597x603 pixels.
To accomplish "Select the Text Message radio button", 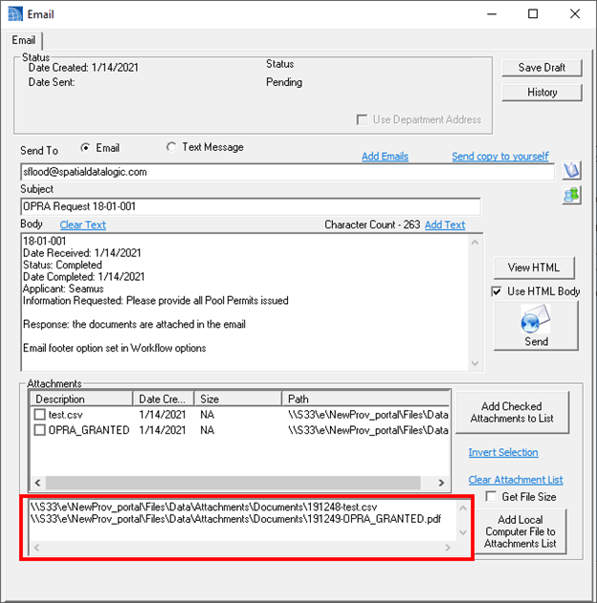I will [171, 147].
